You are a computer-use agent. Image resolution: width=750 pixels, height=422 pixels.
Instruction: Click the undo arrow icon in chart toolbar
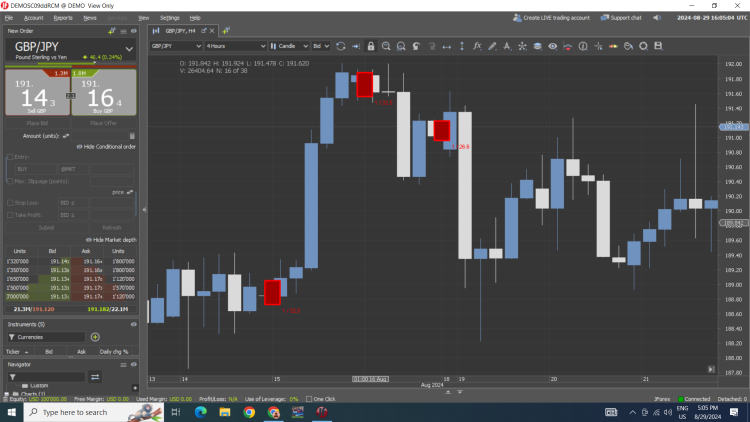[416, 46]
